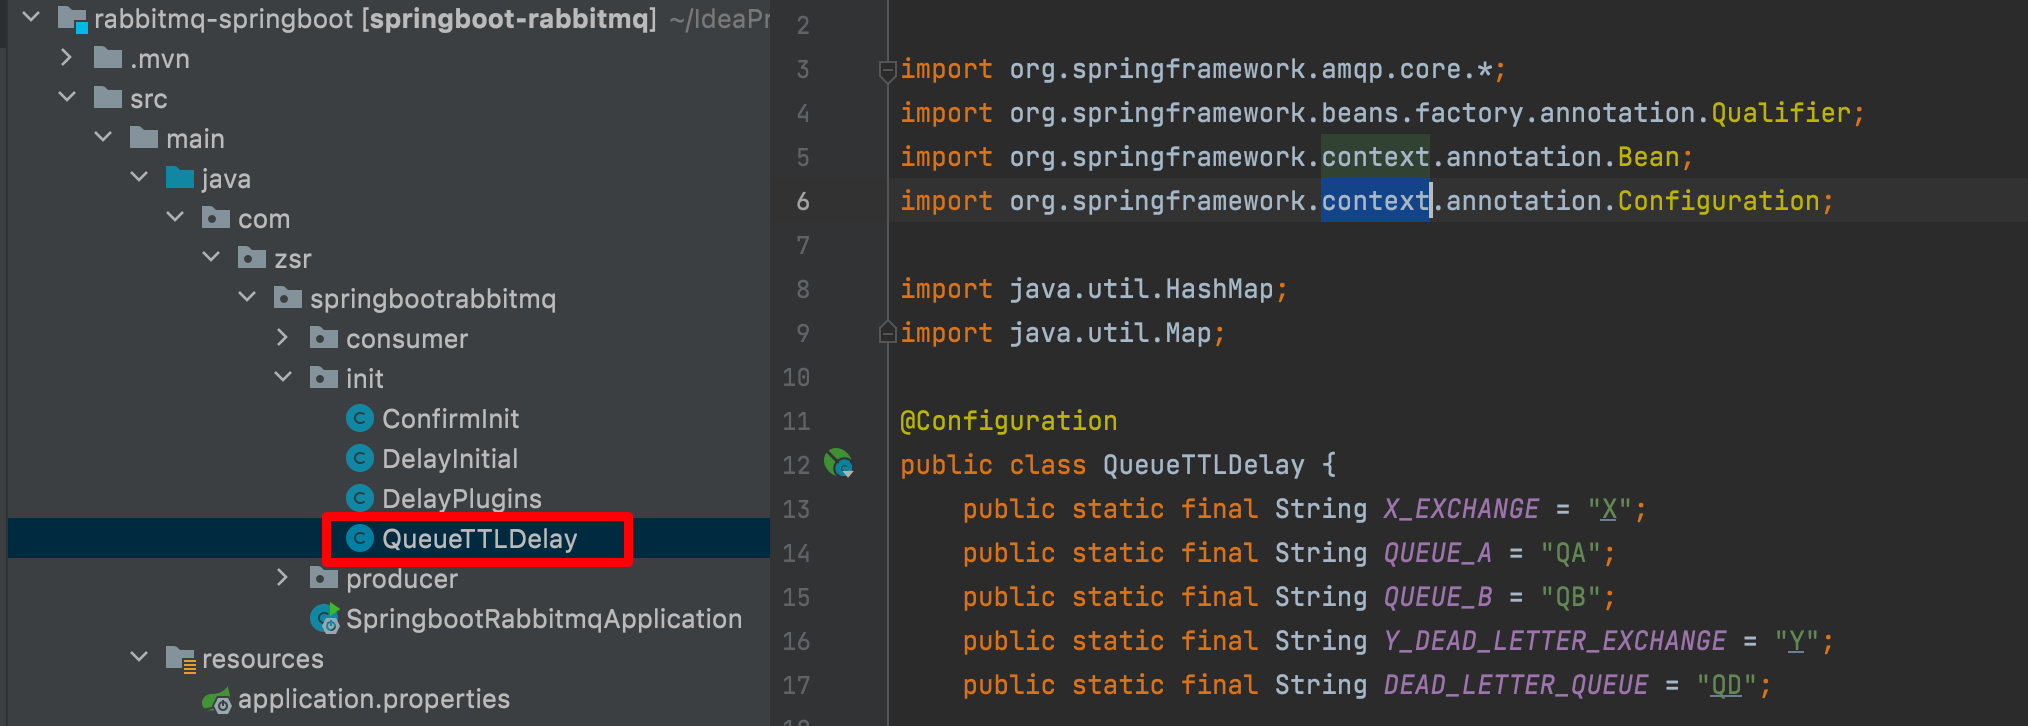Click the DelayPlugins class icon
The image size is (2028, 726).
(359, 498)
